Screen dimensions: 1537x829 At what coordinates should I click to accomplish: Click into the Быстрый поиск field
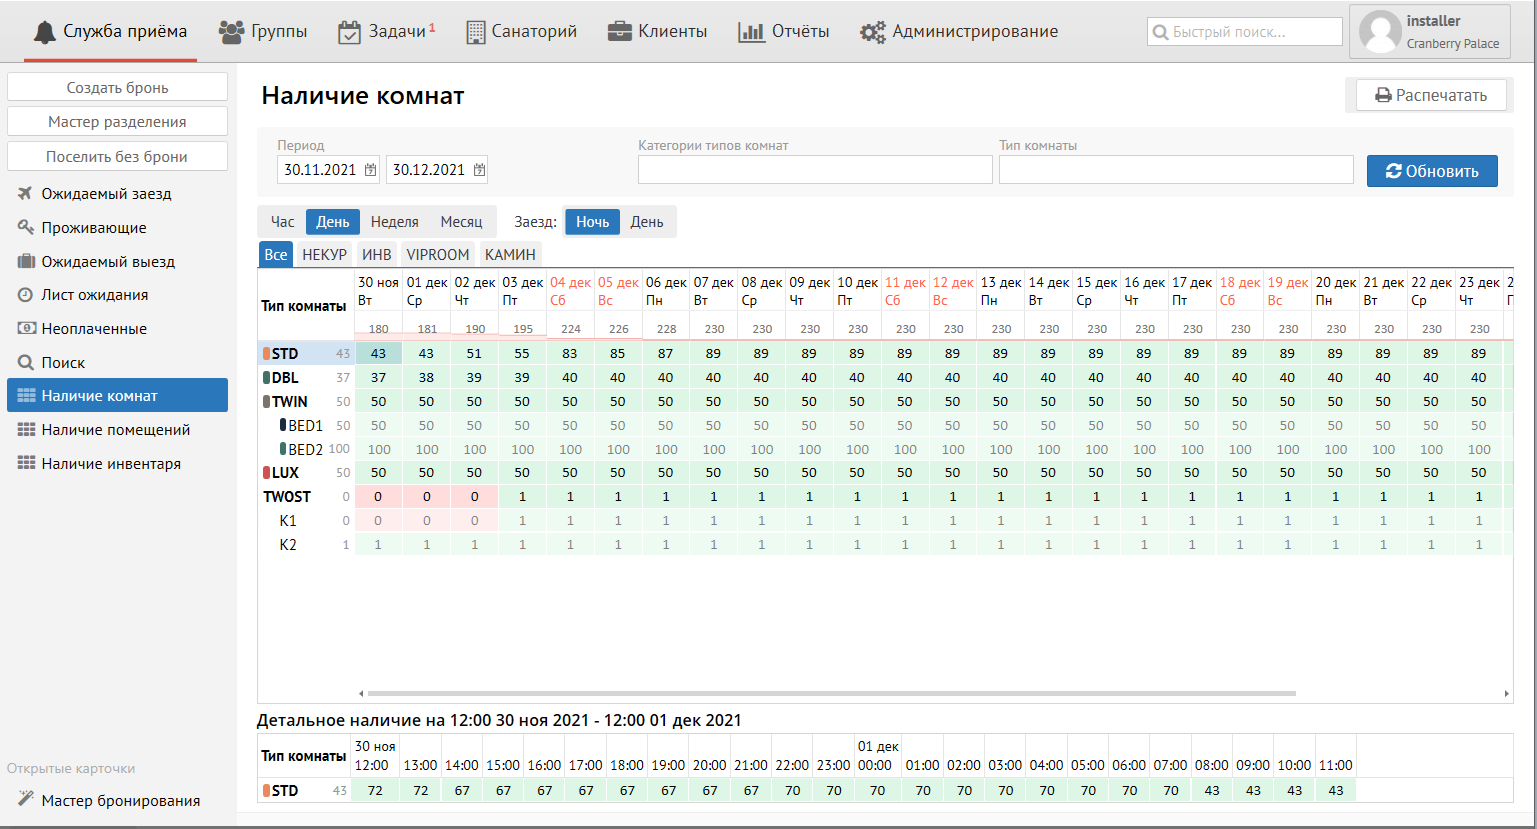[x=1254, y=32]
